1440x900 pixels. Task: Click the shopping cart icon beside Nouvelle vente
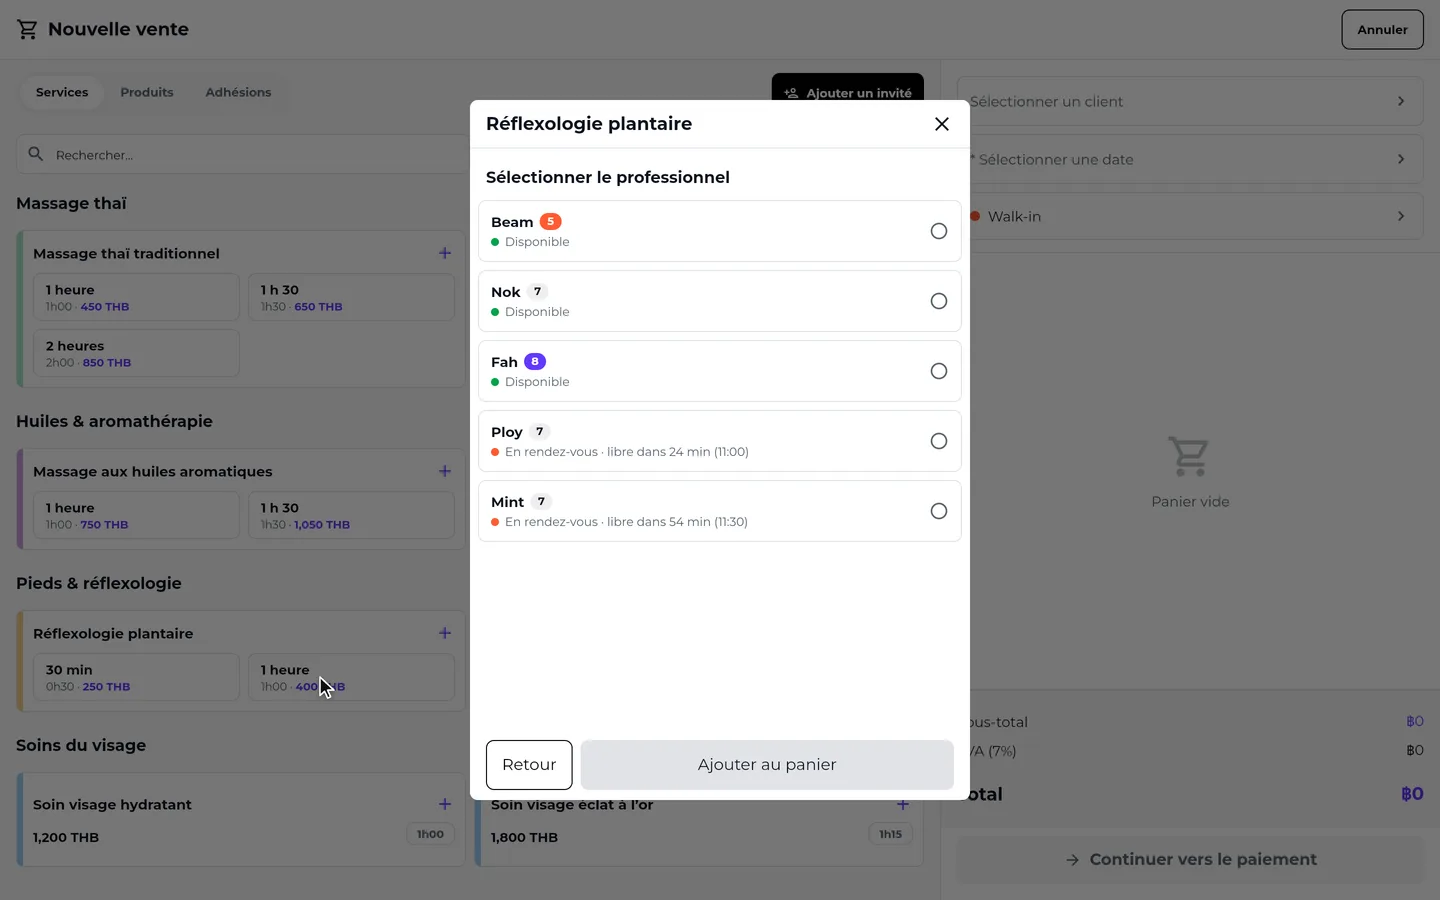click(27, 30)
